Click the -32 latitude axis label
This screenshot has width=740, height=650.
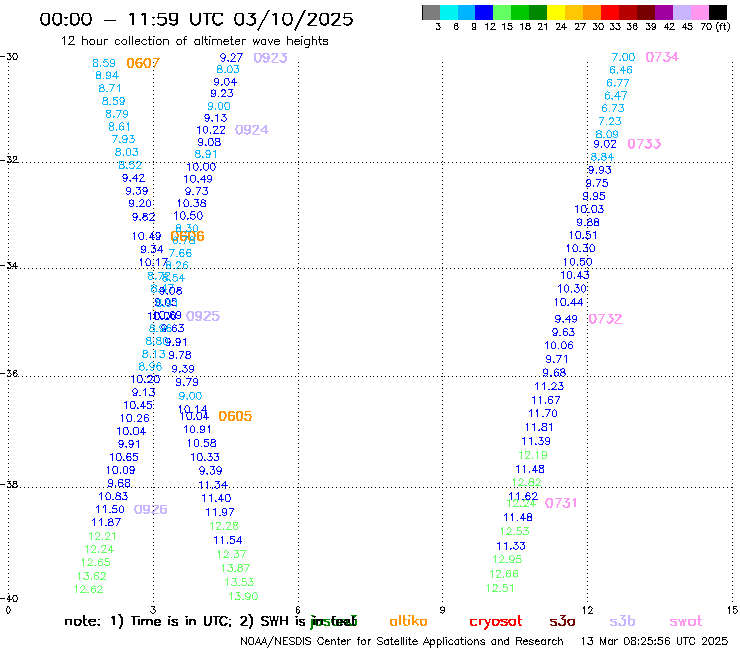(x=9, y=159)
